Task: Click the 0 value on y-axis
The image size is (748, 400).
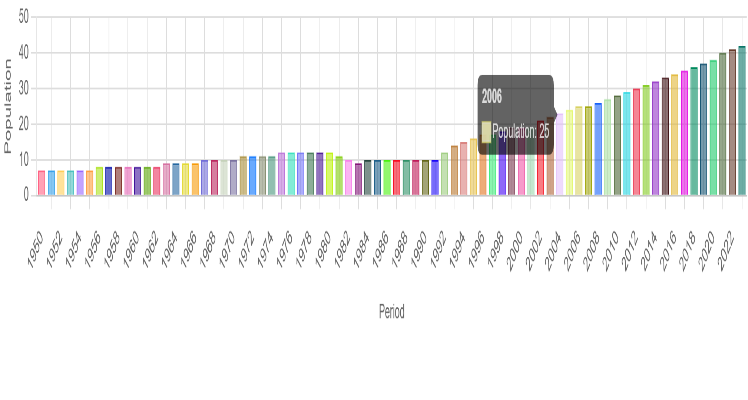Action: 26,196
